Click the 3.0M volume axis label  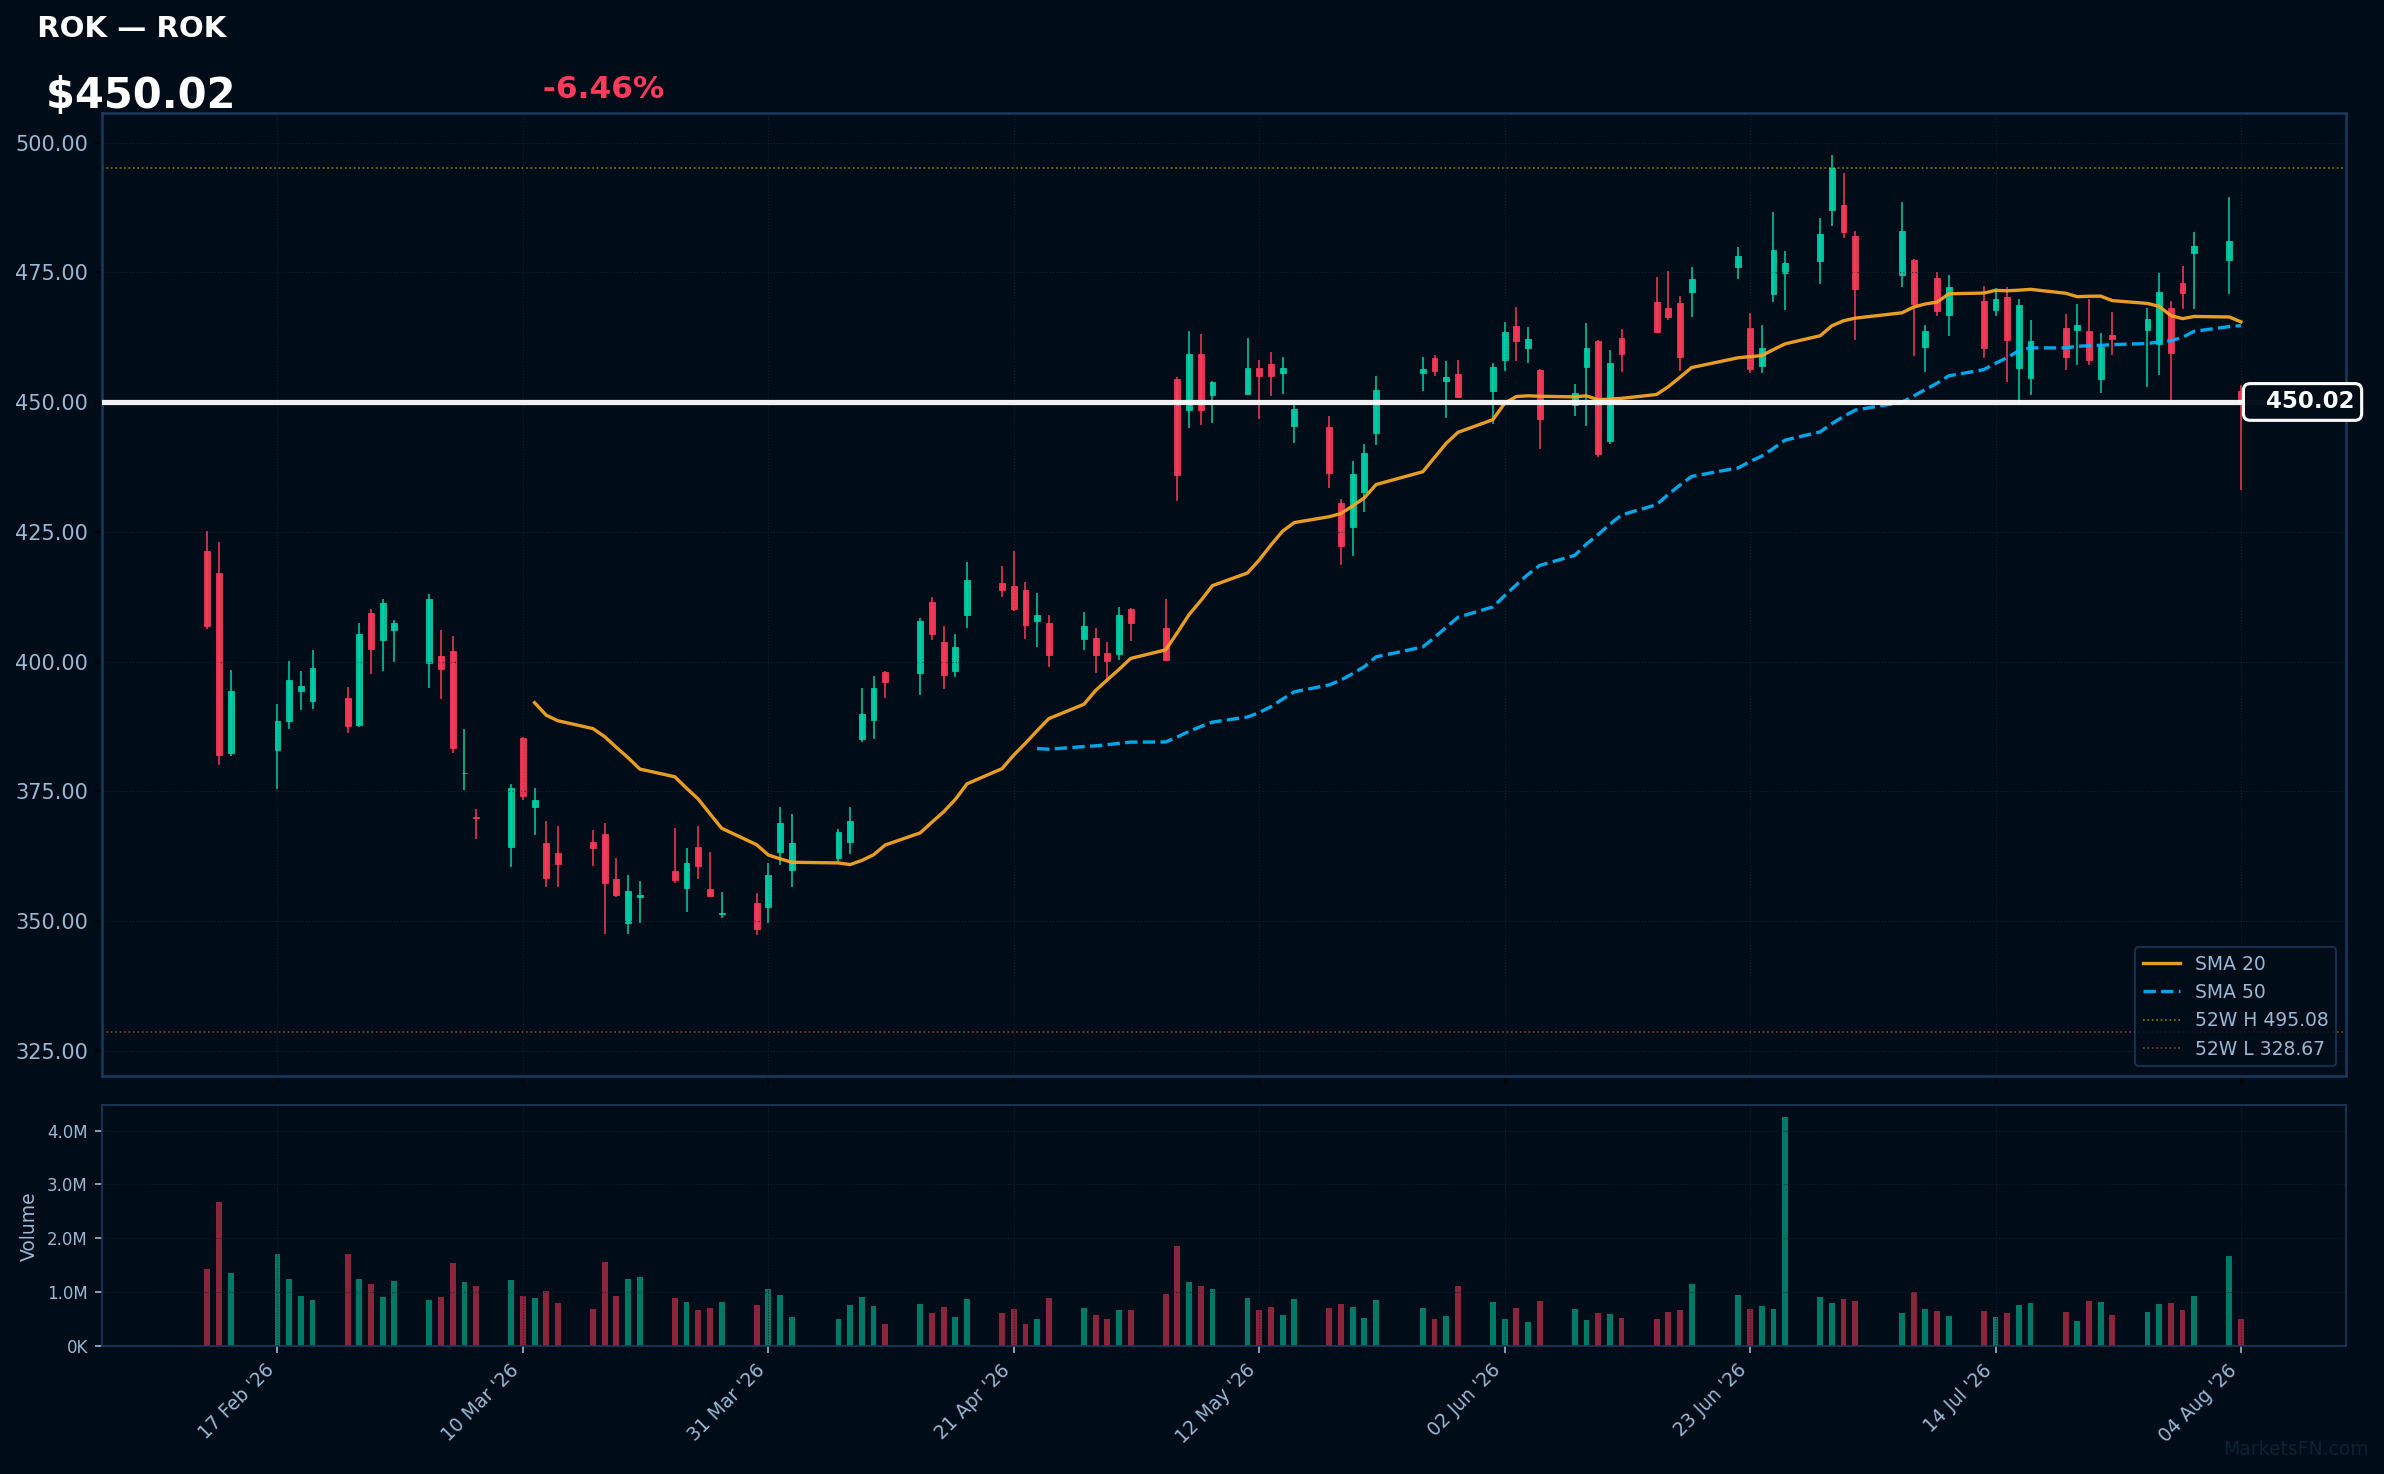68,1184
